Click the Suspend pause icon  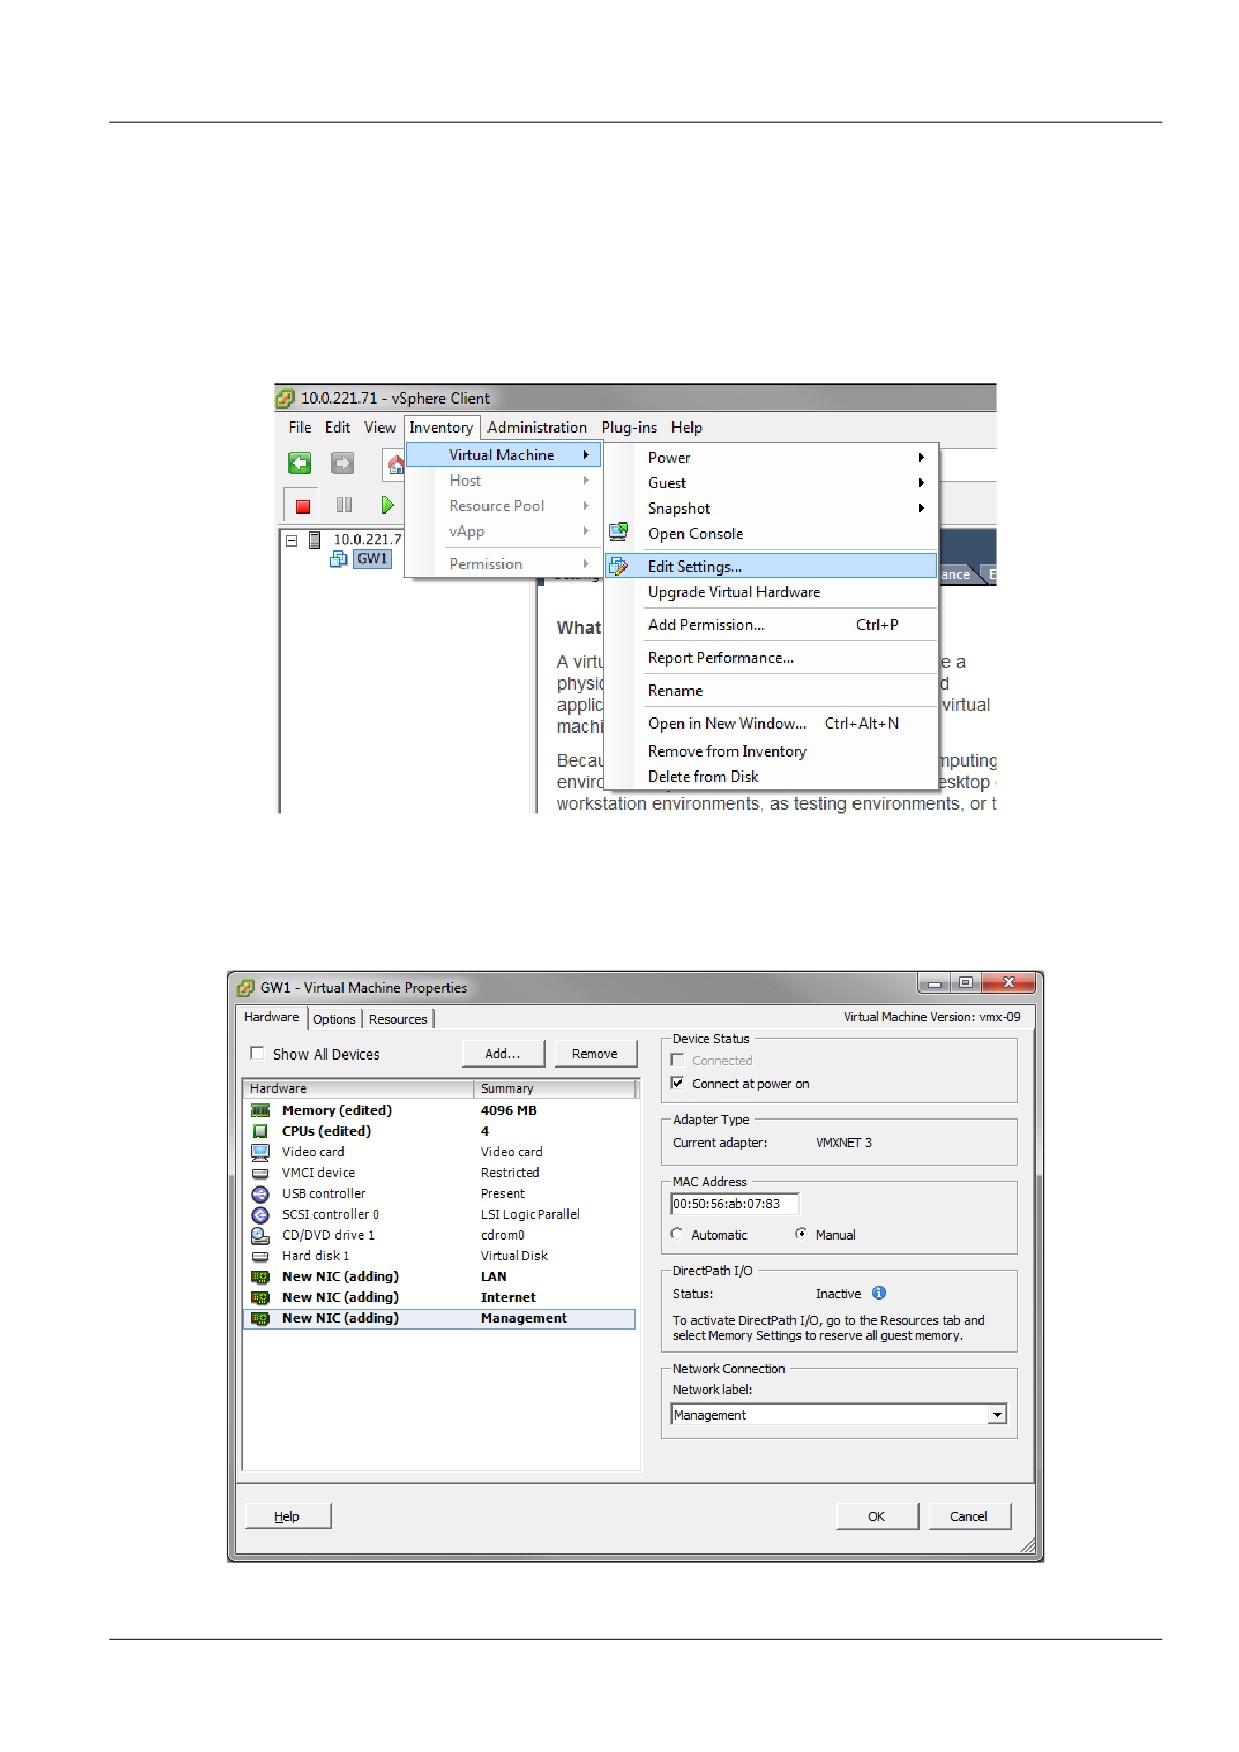point(344,505)
